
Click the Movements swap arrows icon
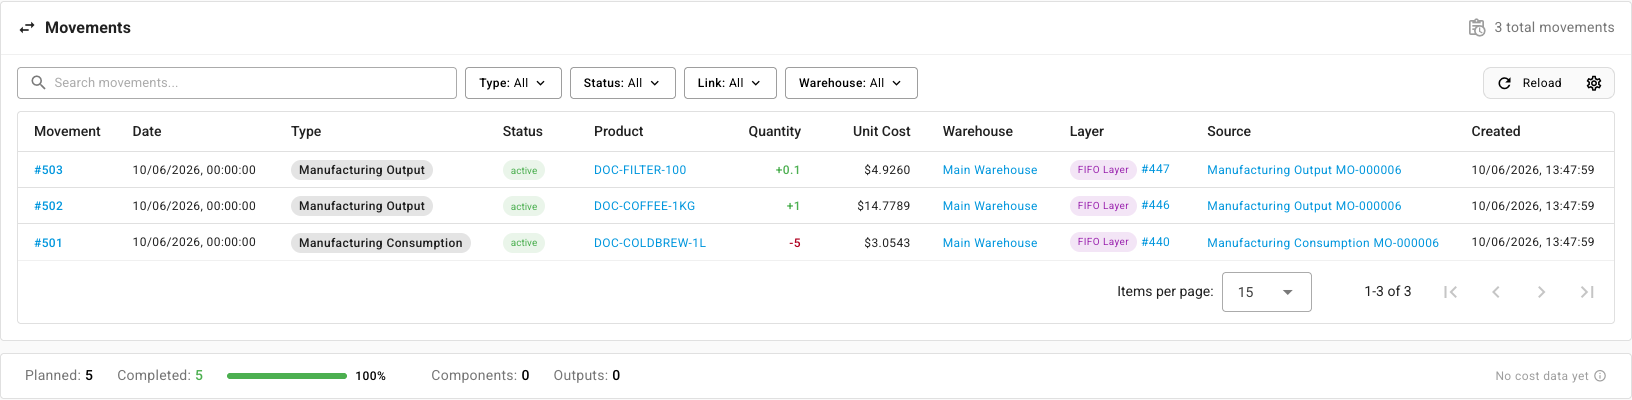pyautogui.click(x=27, y=28)
